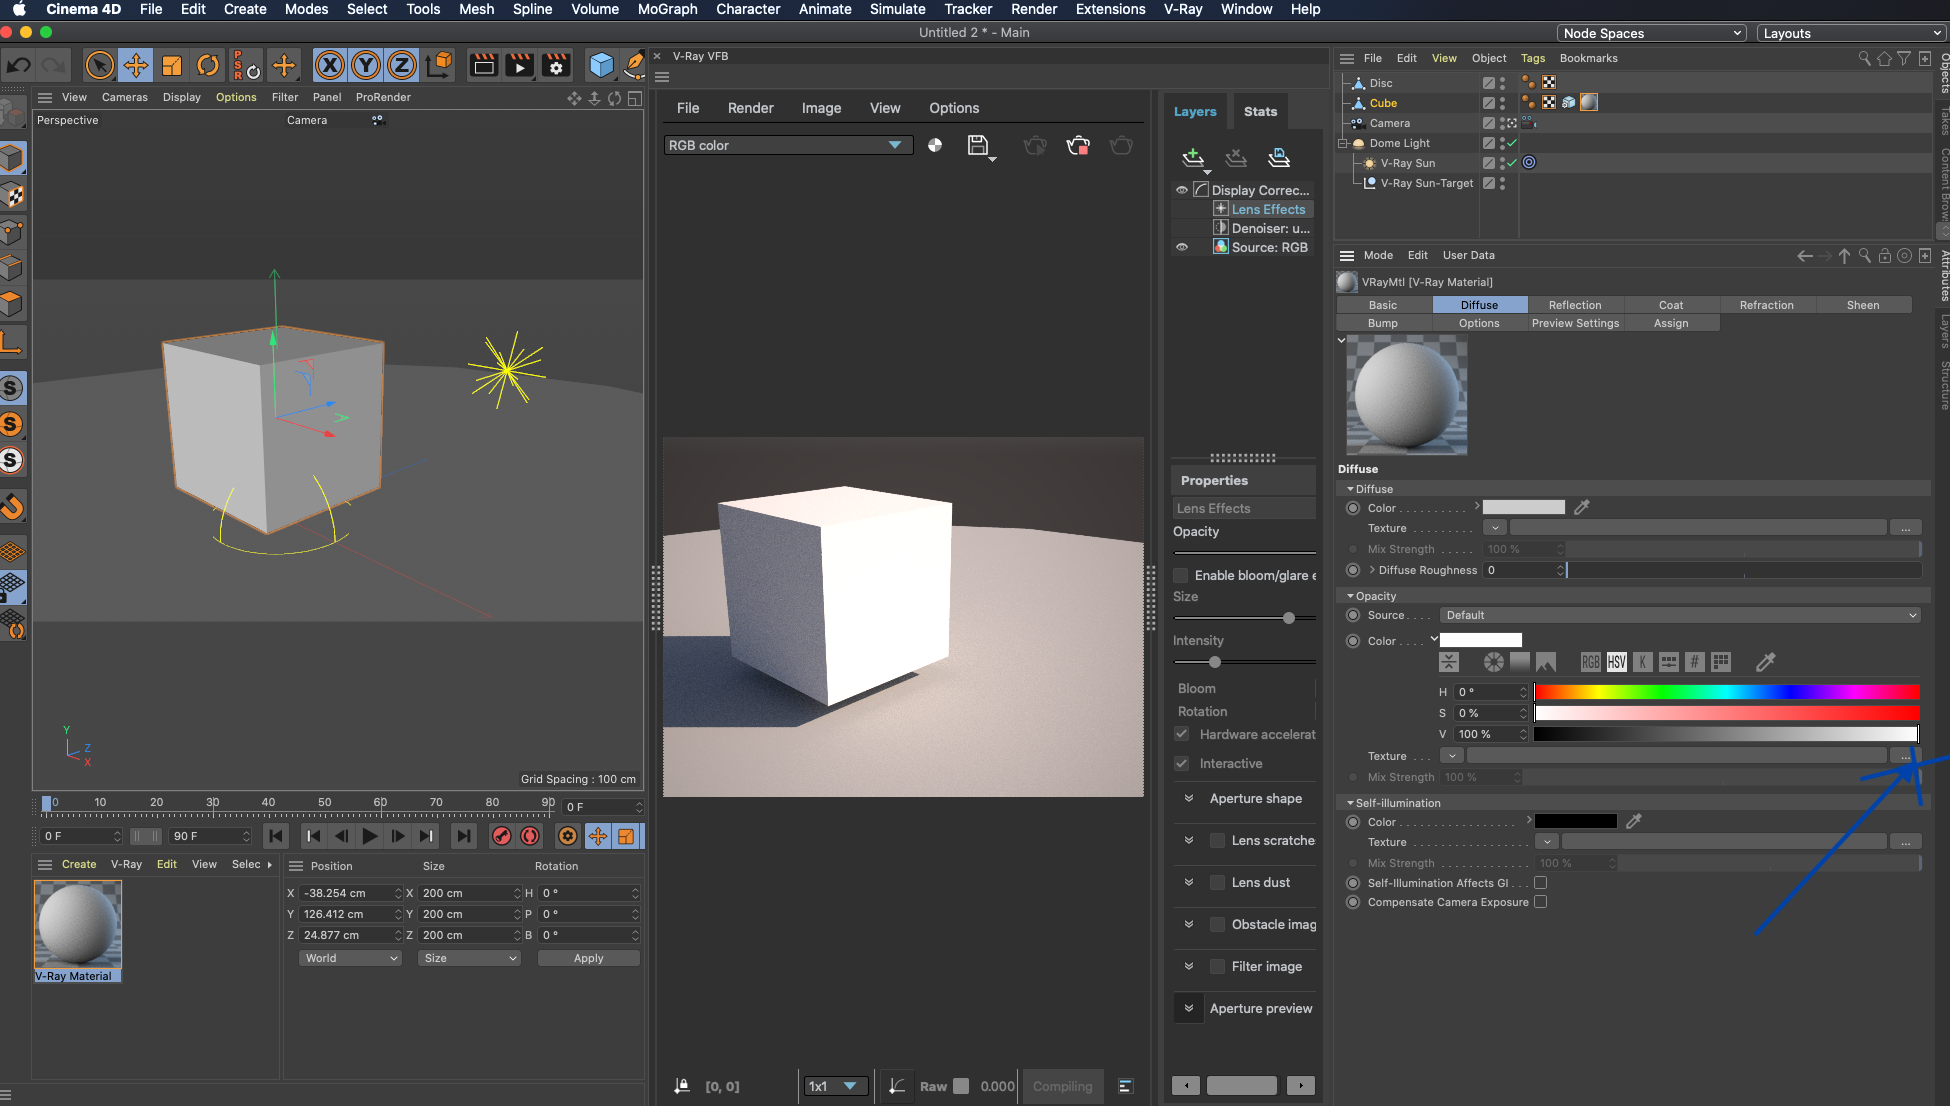The image size is (1950, 1106).
Task: Pick diffuse color with eyedropper icon
Action: click(x=1582, y=508)
